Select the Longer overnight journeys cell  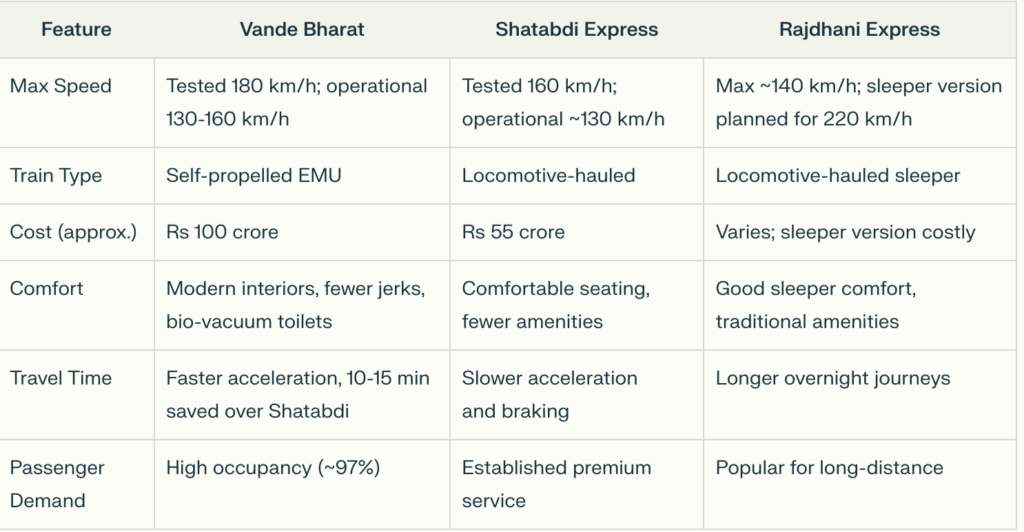tap(833, 378)
